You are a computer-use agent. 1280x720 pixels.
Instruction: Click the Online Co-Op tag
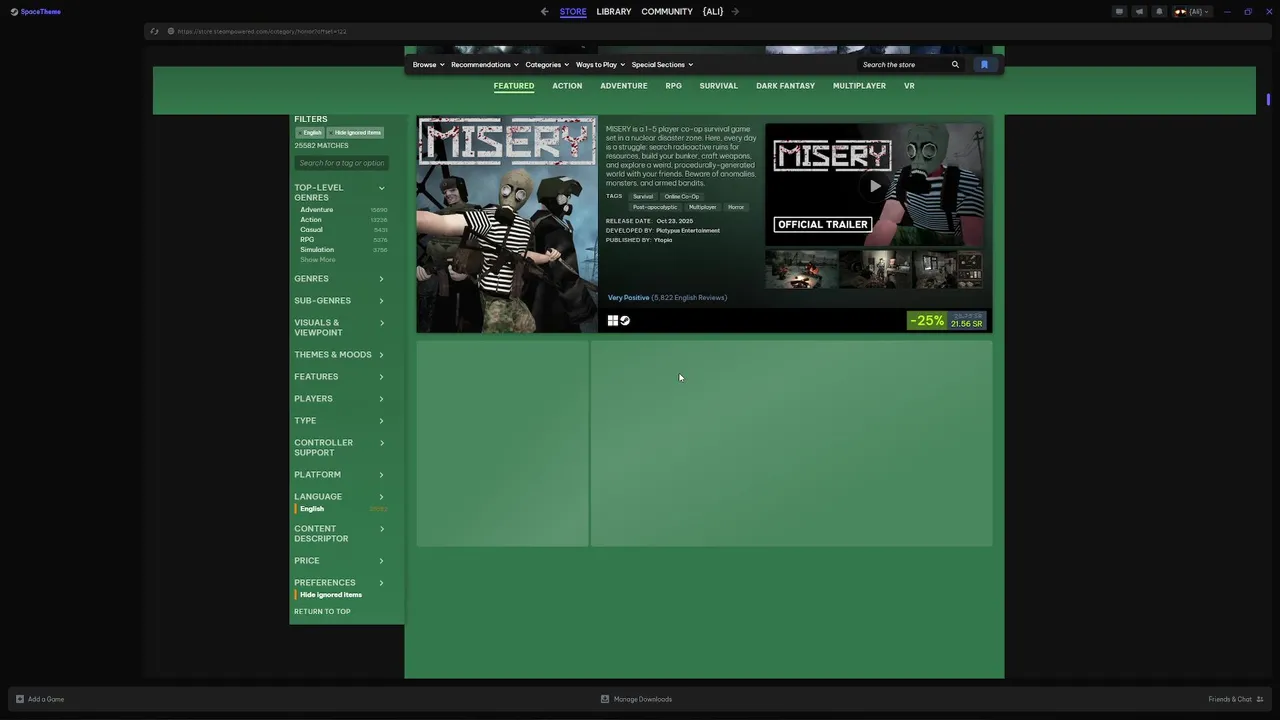682,197
